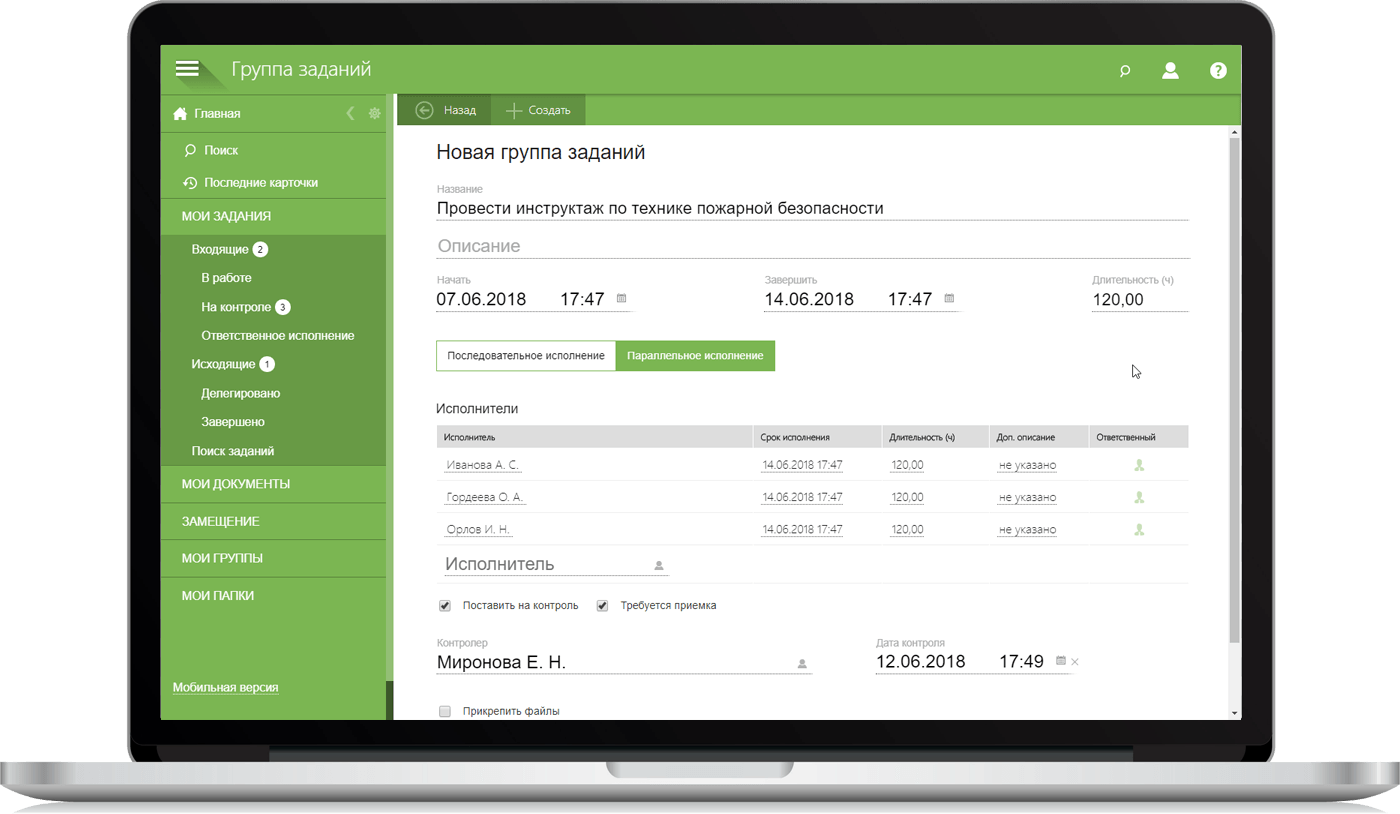Click the Описание field
Image resolution: width=1400 pixels, height=814 pixels.
(x=812, y=246)
